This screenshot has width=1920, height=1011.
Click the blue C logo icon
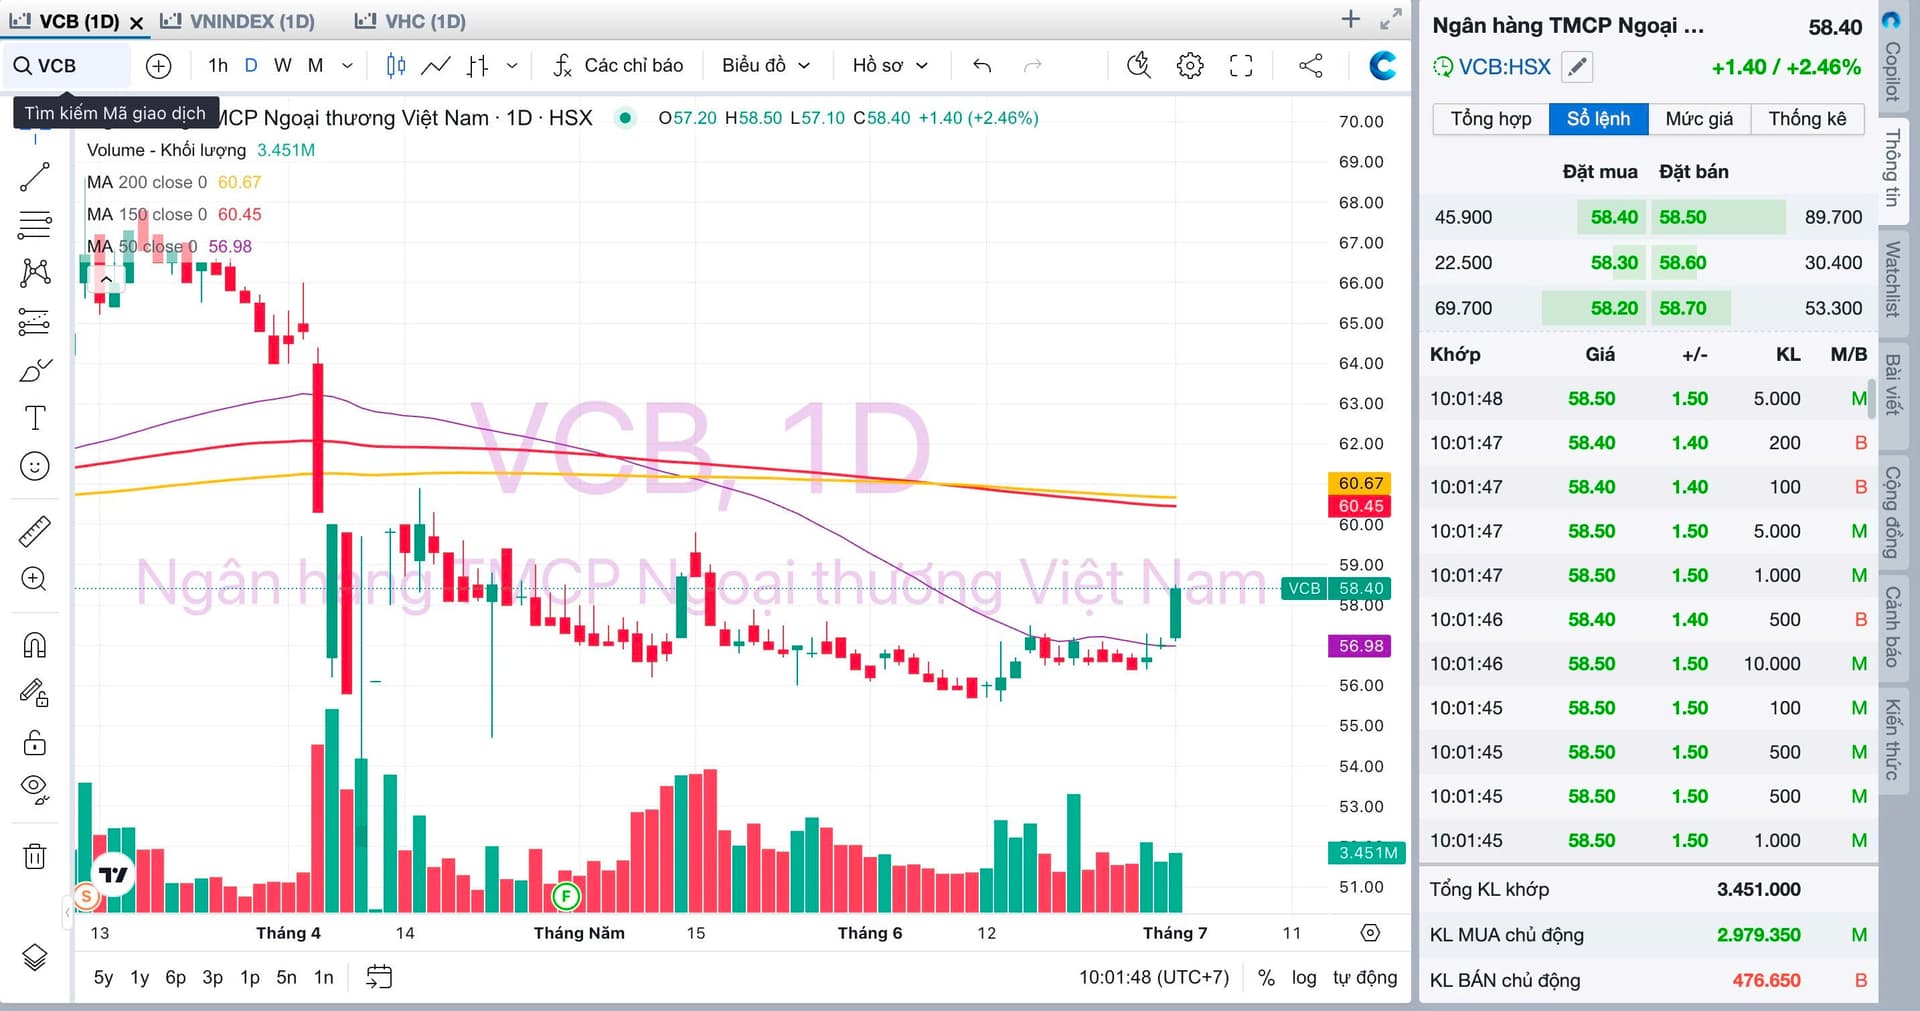coord(1382,66)
